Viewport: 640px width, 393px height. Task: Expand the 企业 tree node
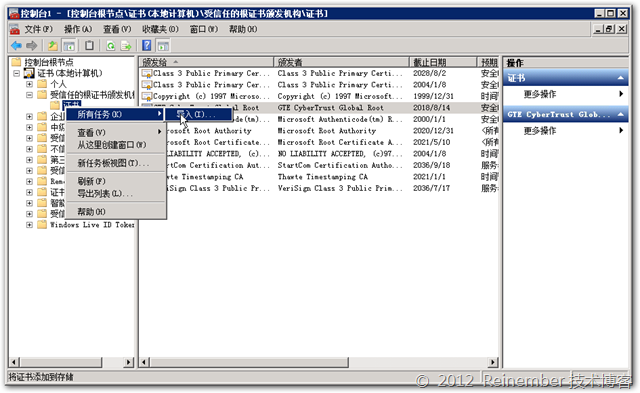29,116
